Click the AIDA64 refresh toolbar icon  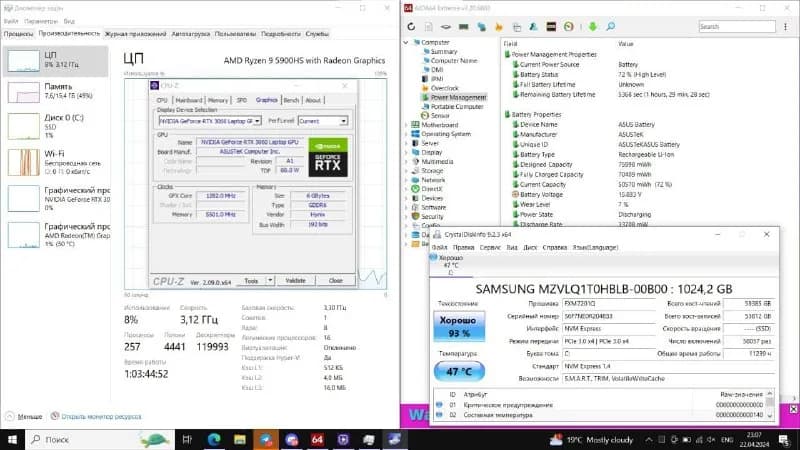(411, 27)
